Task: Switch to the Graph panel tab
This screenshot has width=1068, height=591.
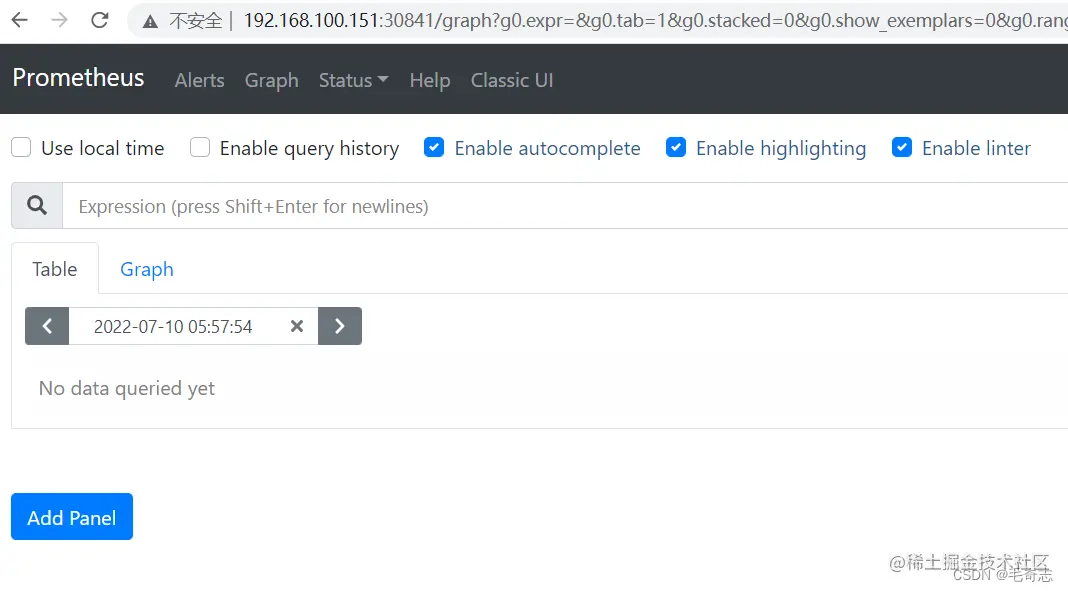Action: pos(147,269)
